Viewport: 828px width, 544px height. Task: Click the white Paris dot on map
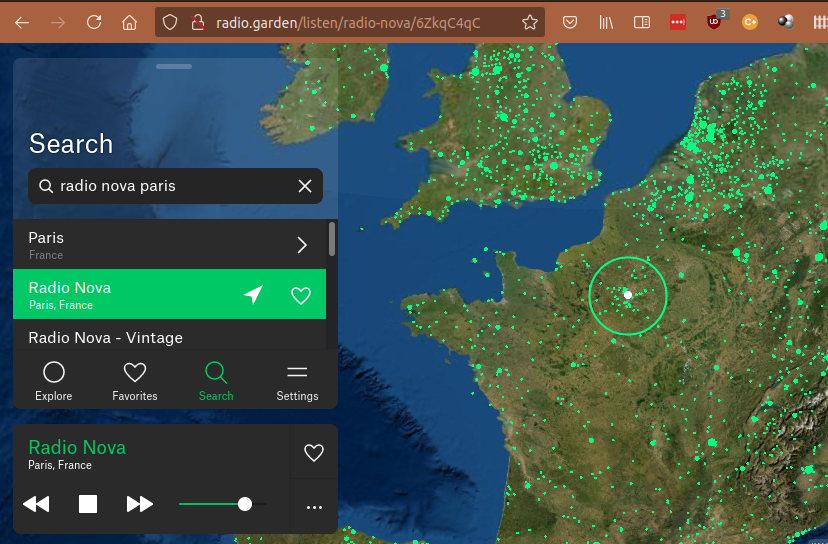coord(628,295)
